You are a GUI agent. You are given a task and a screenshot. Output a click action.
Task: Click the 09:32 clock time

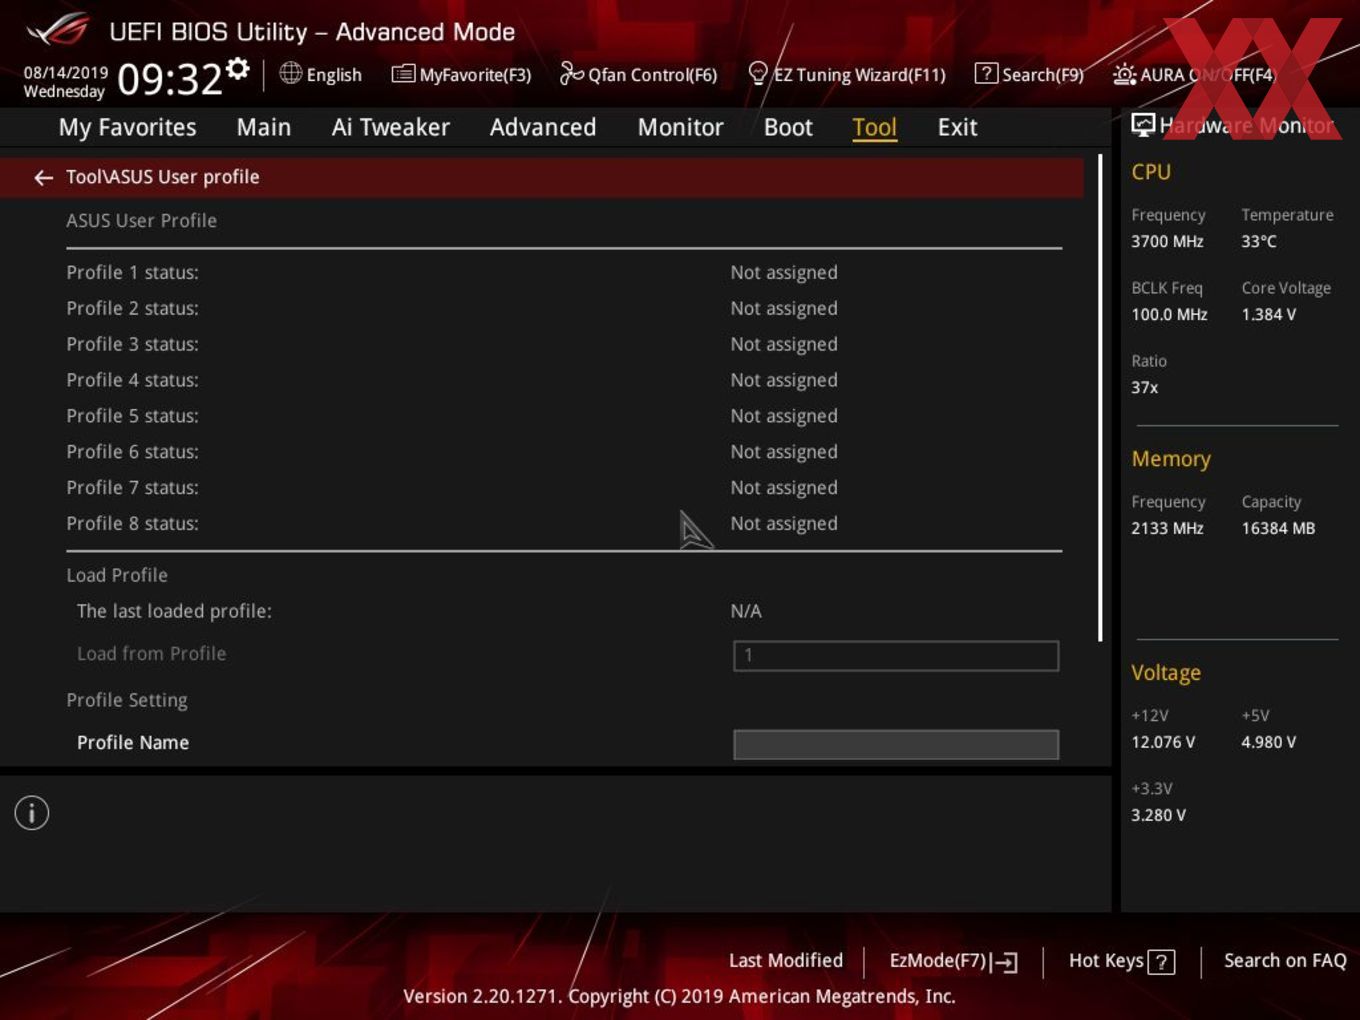pyautogui.click(x=169, y=79)
